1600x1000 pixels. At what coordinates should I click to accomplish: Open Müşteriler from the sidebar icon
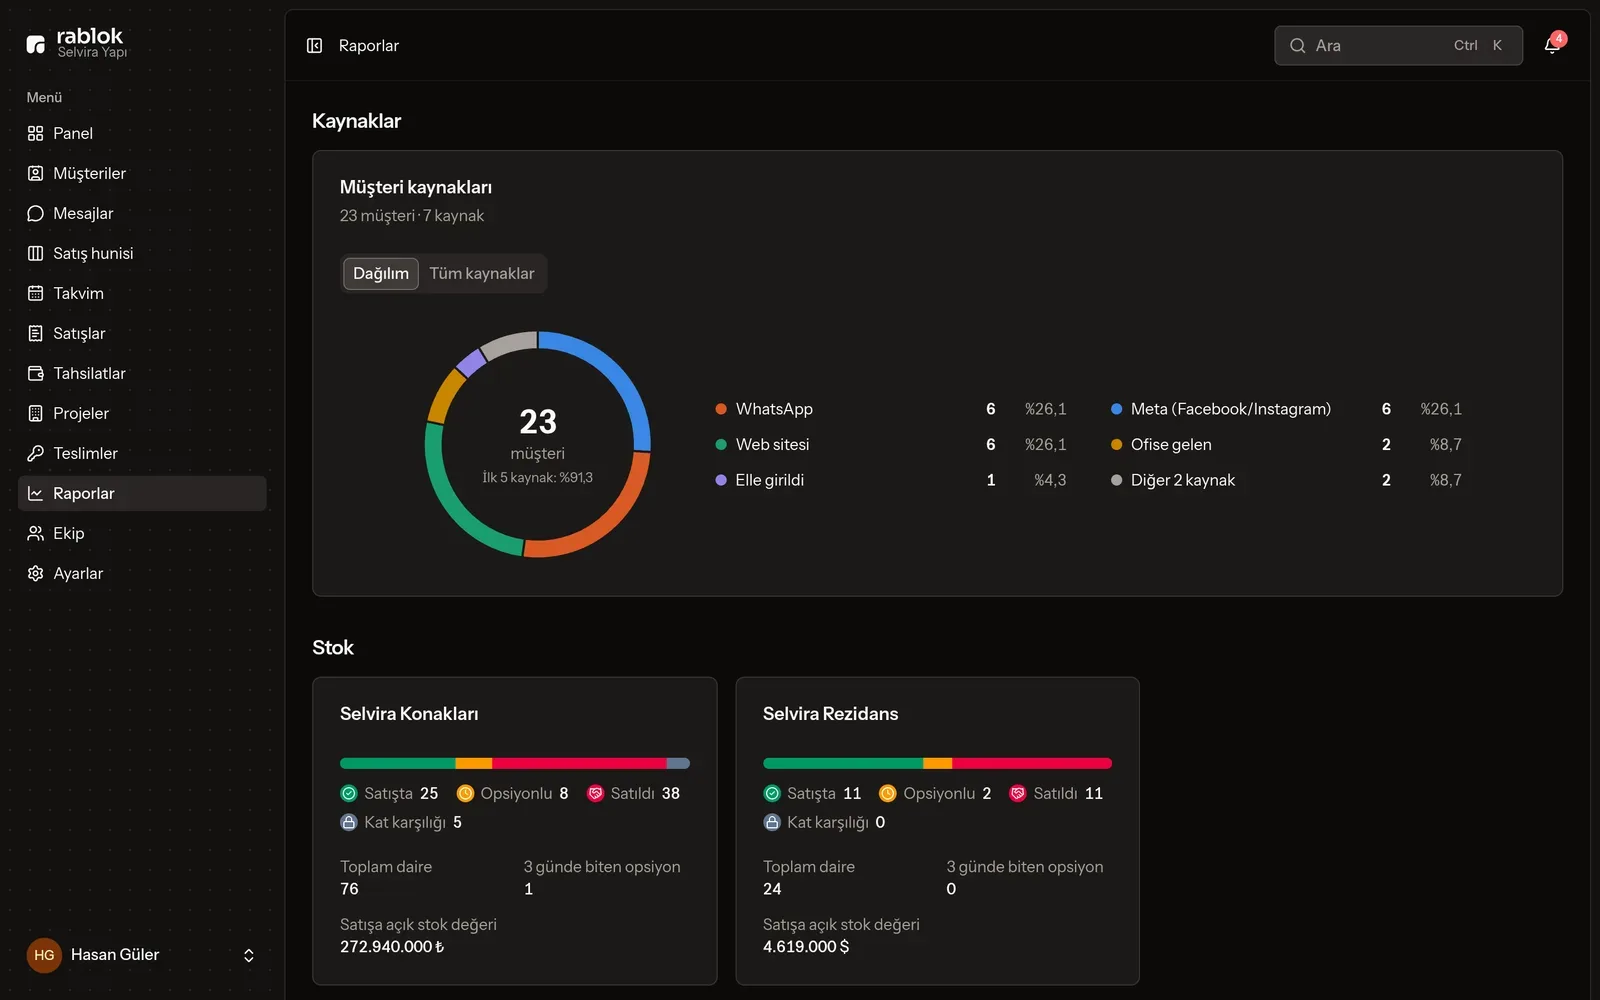point(35,173)
